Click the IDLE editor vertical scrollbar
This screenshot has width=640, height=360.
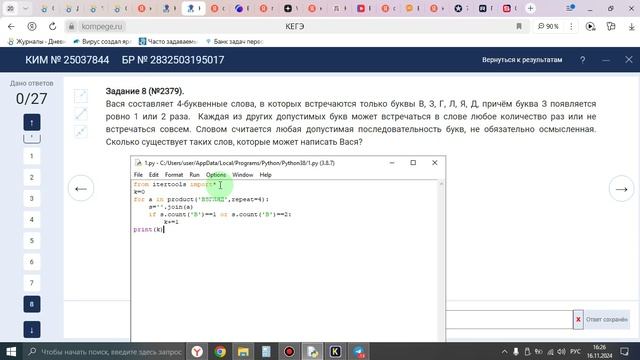coord(441,260)
